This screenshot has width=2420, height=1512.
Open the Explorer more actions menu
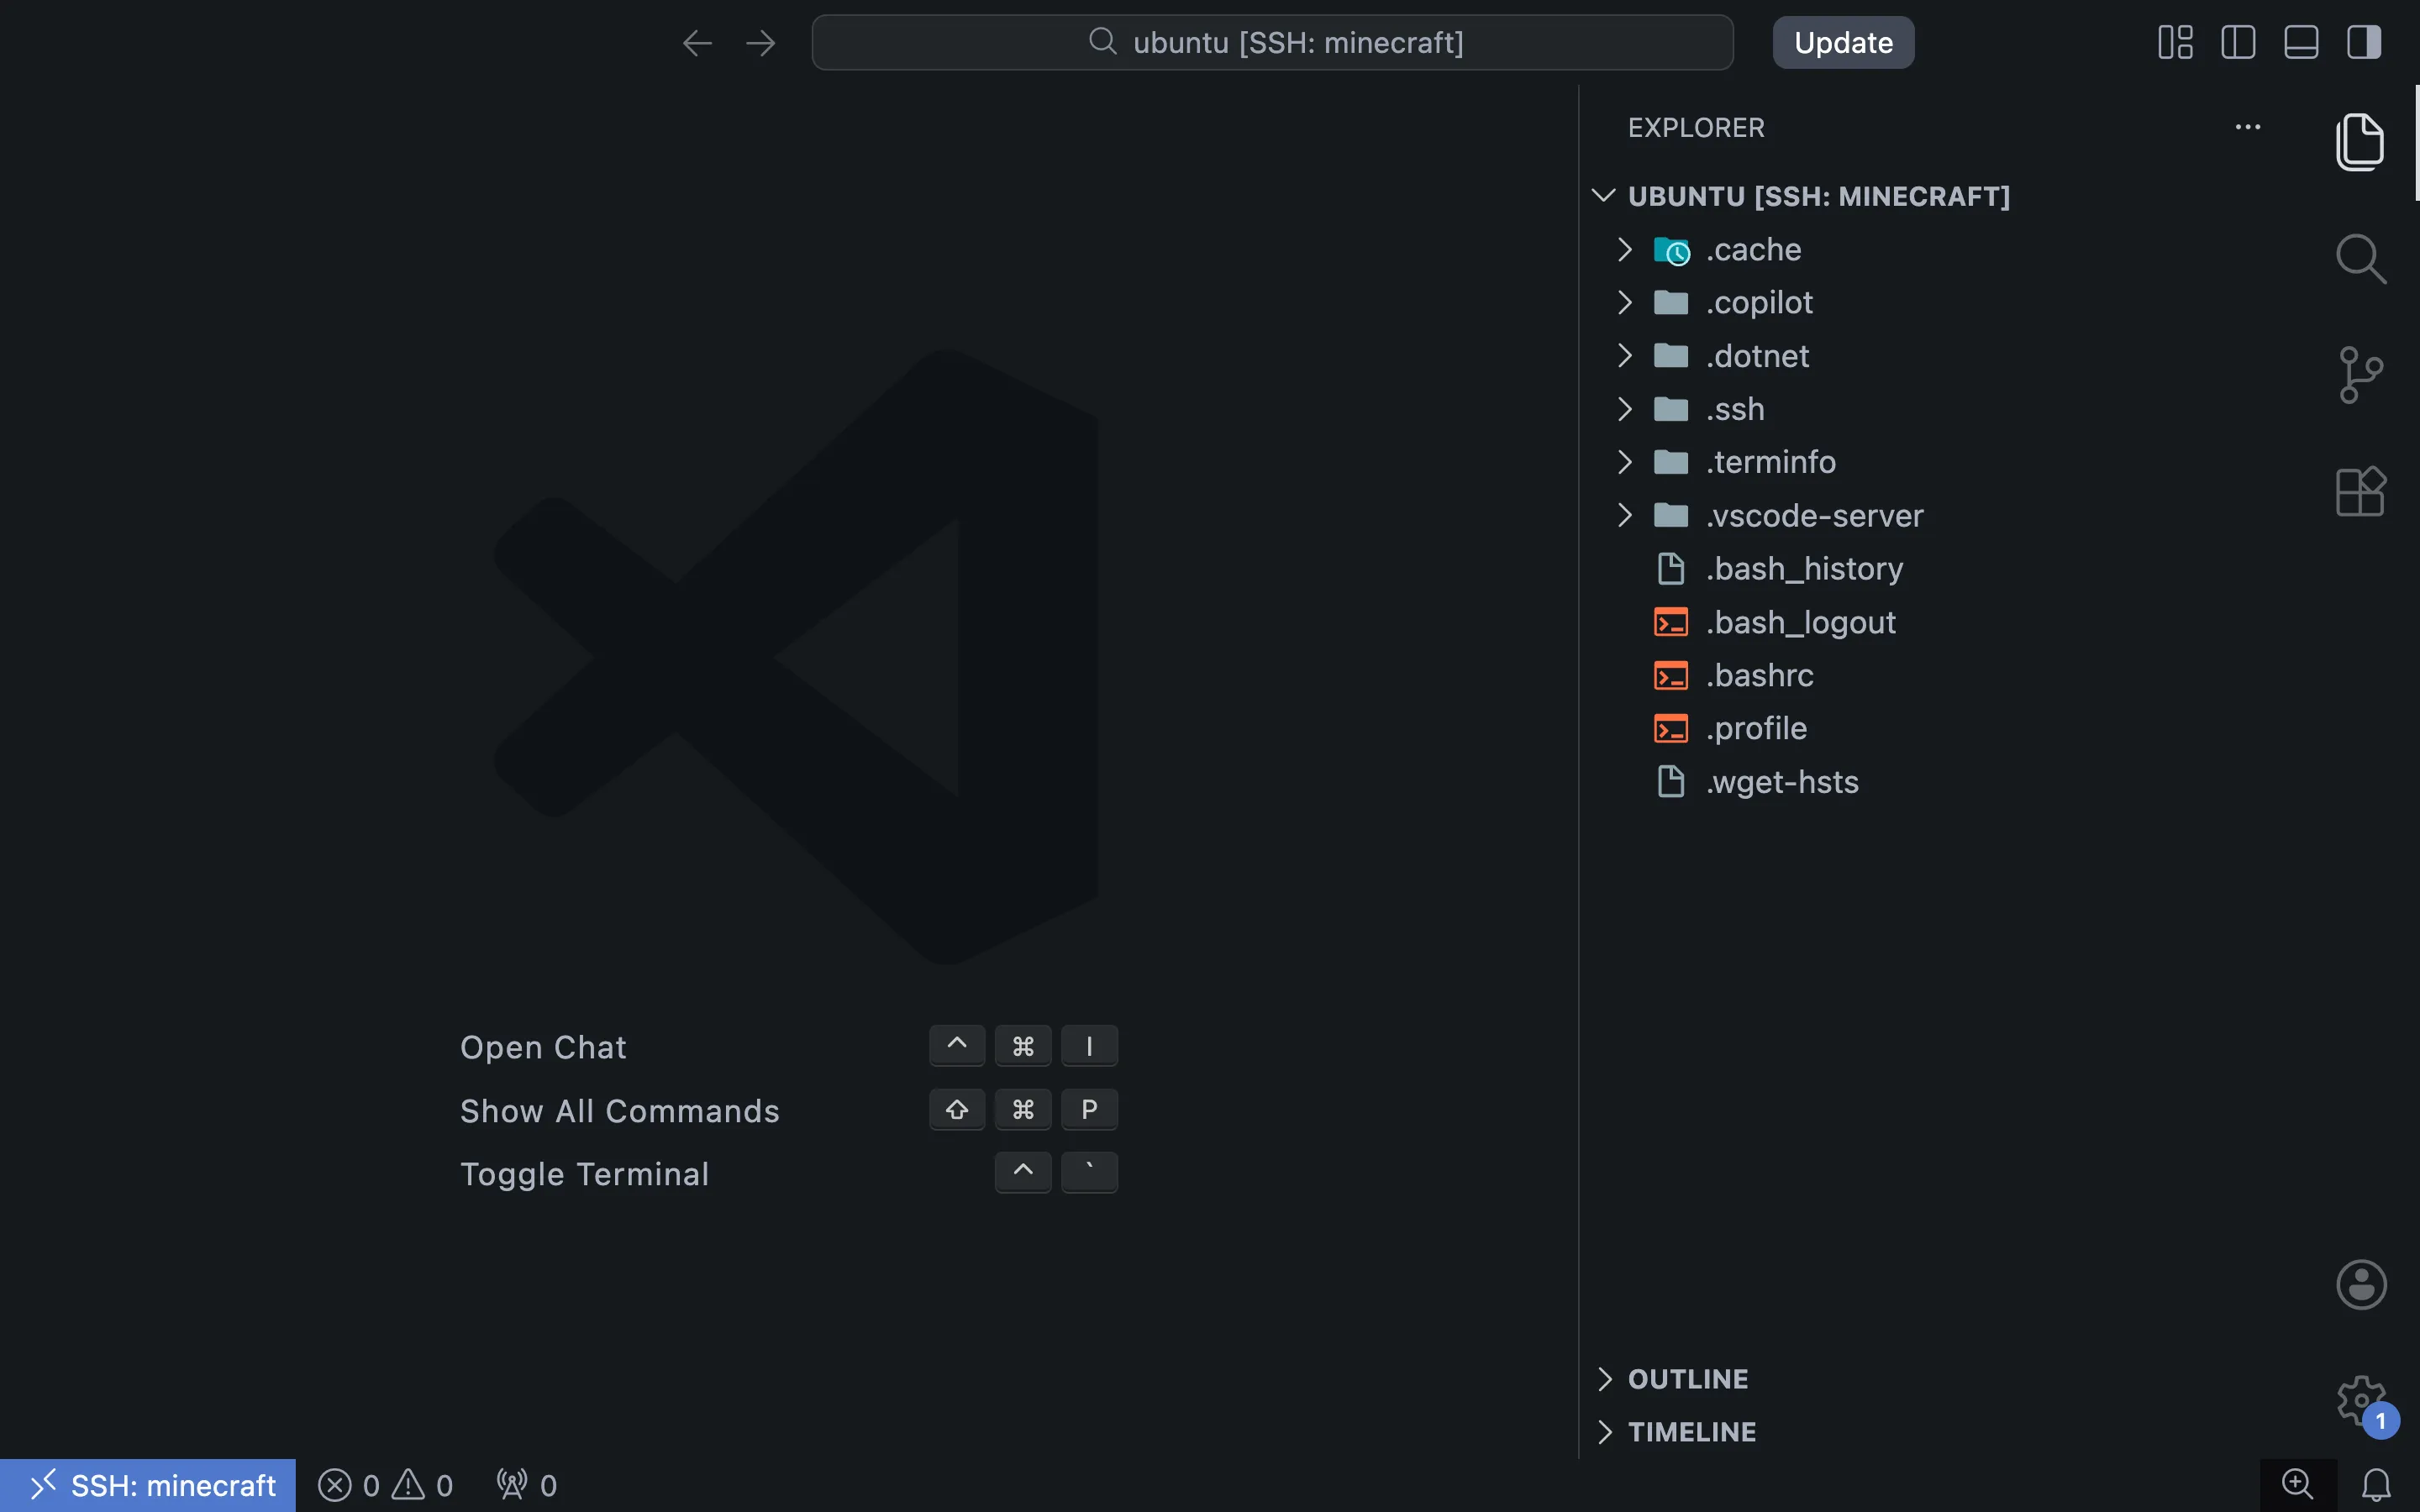(2247, 127)
